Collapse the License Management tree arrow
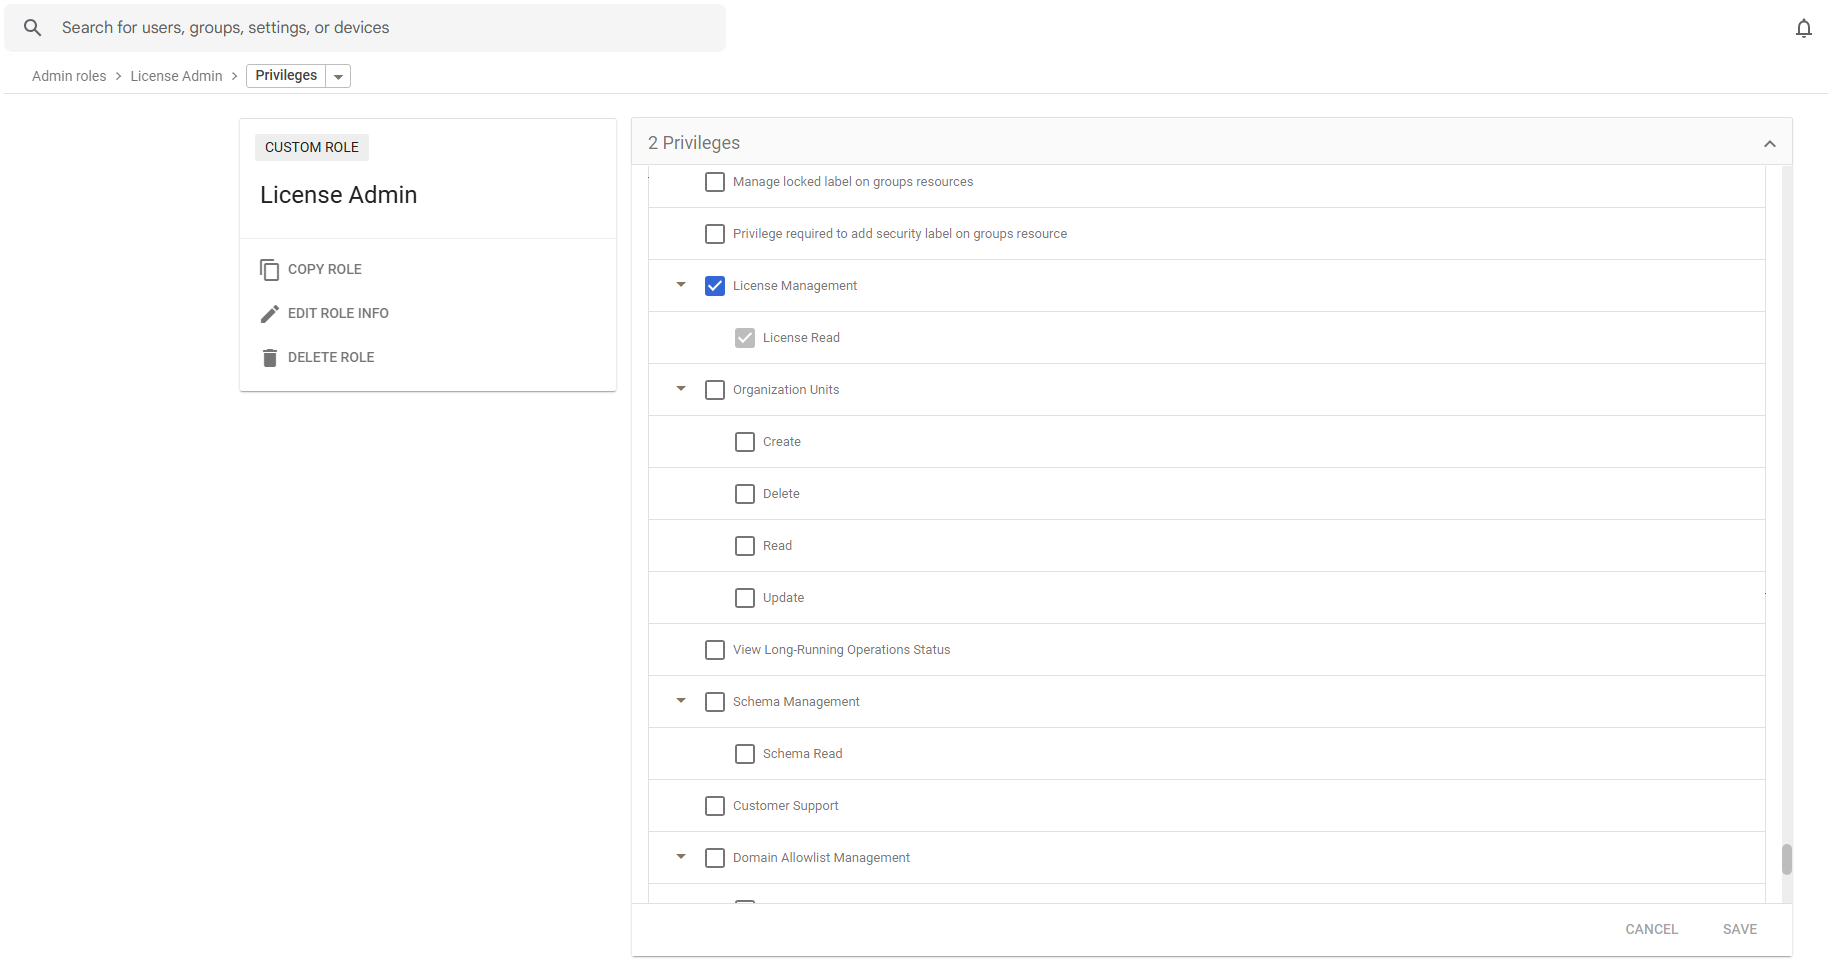The image size is (1828, 972). 681,285
